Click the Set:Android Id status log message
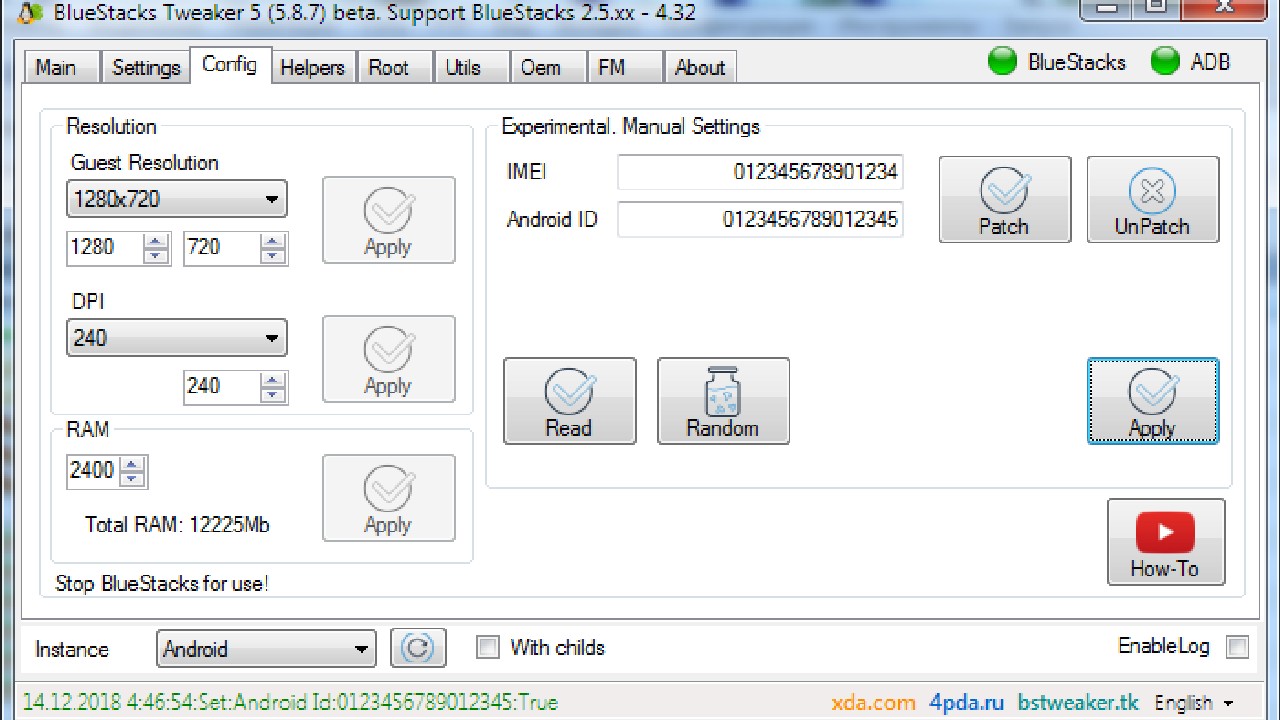Viewport: 1280px width, 720px height. coord(290,703)
